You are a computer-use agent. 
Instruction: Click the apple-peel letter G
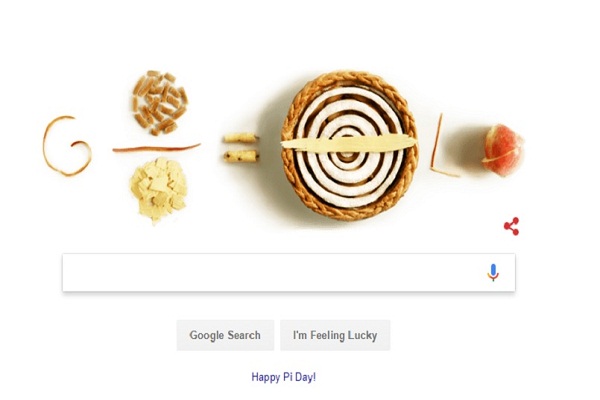click(x=67, y=145)
